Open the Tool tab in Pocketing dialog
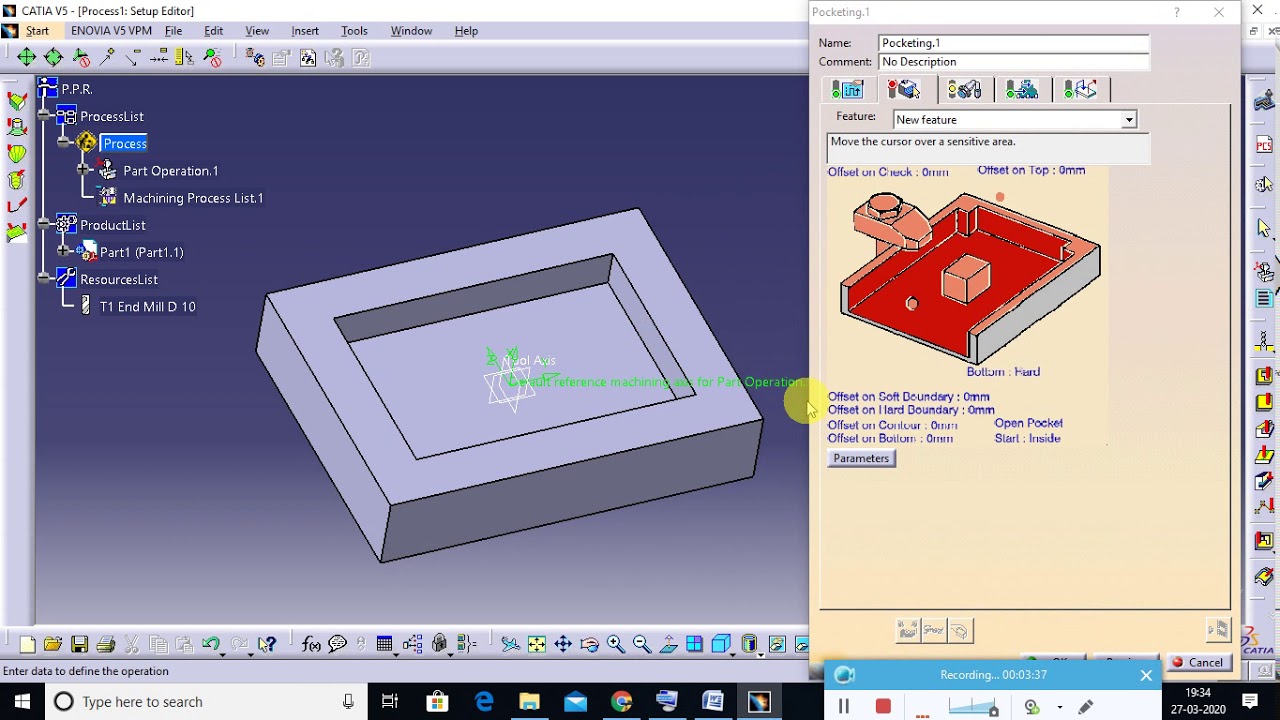 coord(965,90)
